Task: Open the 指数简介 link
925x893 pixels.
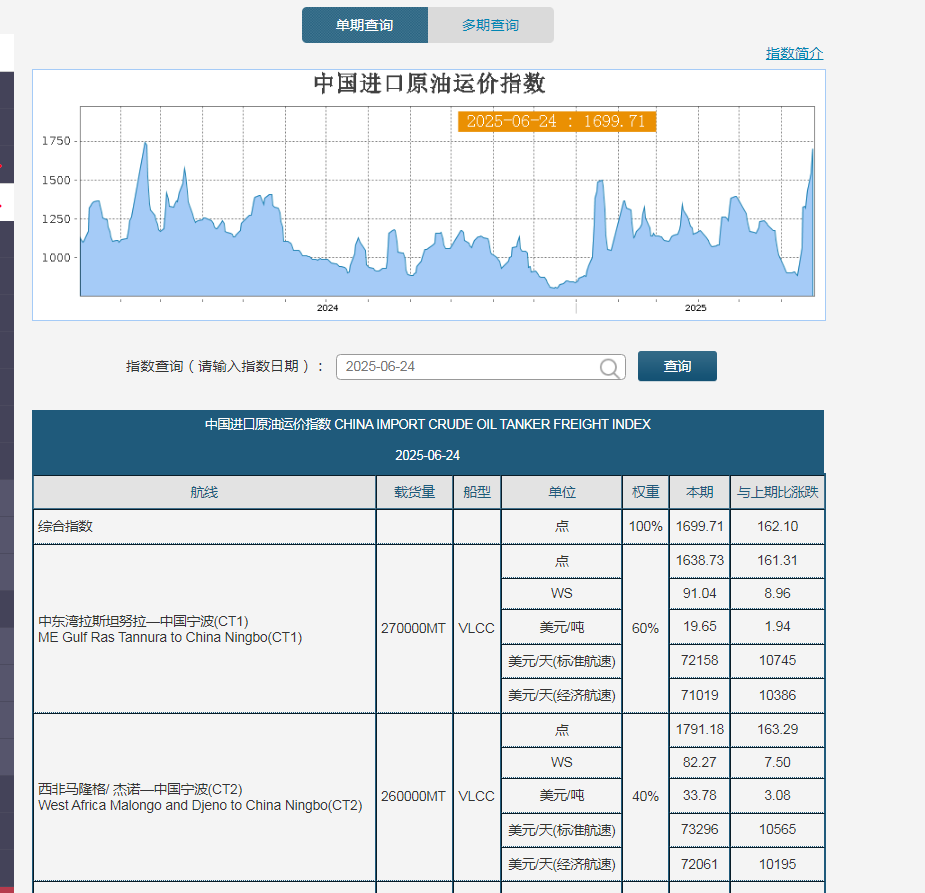Action: (794, 53)
